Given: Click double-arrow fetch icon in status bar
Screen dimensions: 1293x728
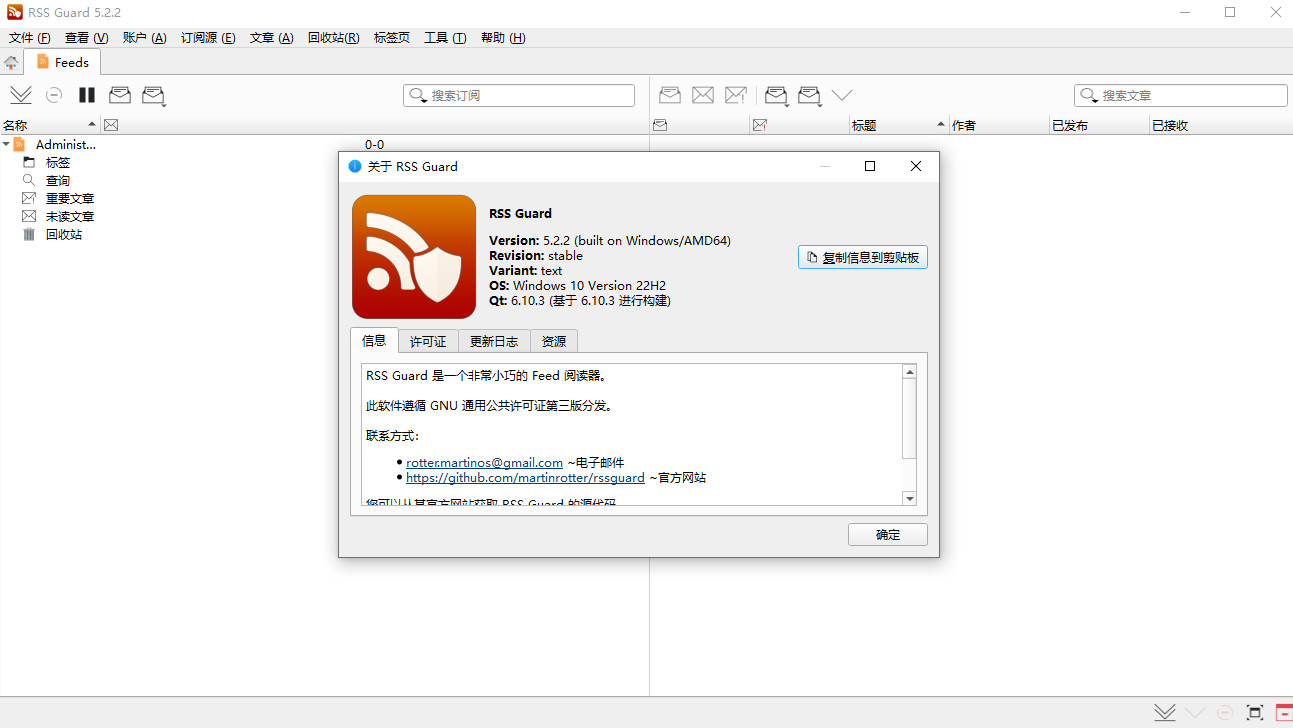Looking at the screenshot, I should (x=1165, y=713).
